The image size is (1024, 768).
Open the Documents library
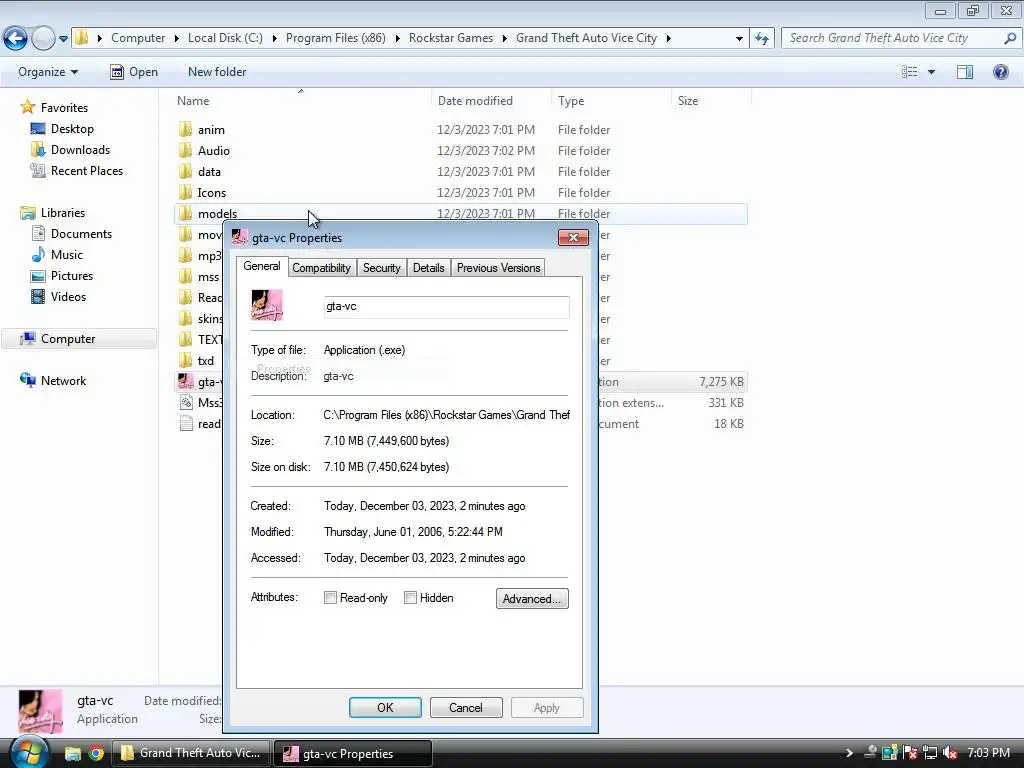pos(81,234)
